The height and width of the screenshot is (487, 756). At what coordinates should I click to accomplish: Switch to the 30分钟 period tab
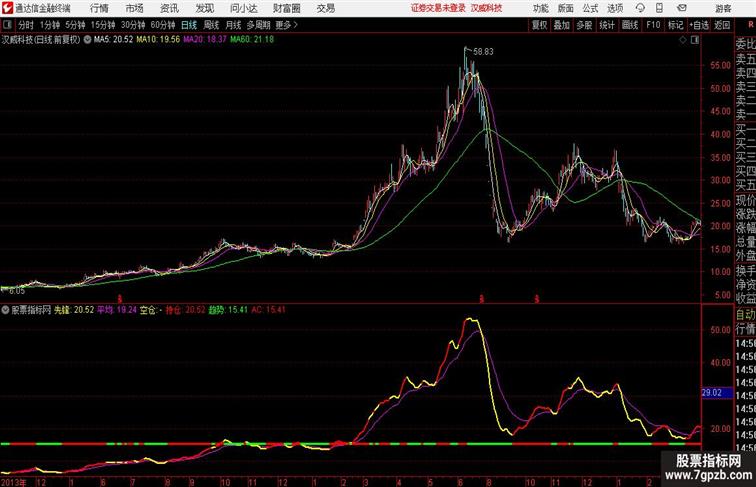(133, 25)
